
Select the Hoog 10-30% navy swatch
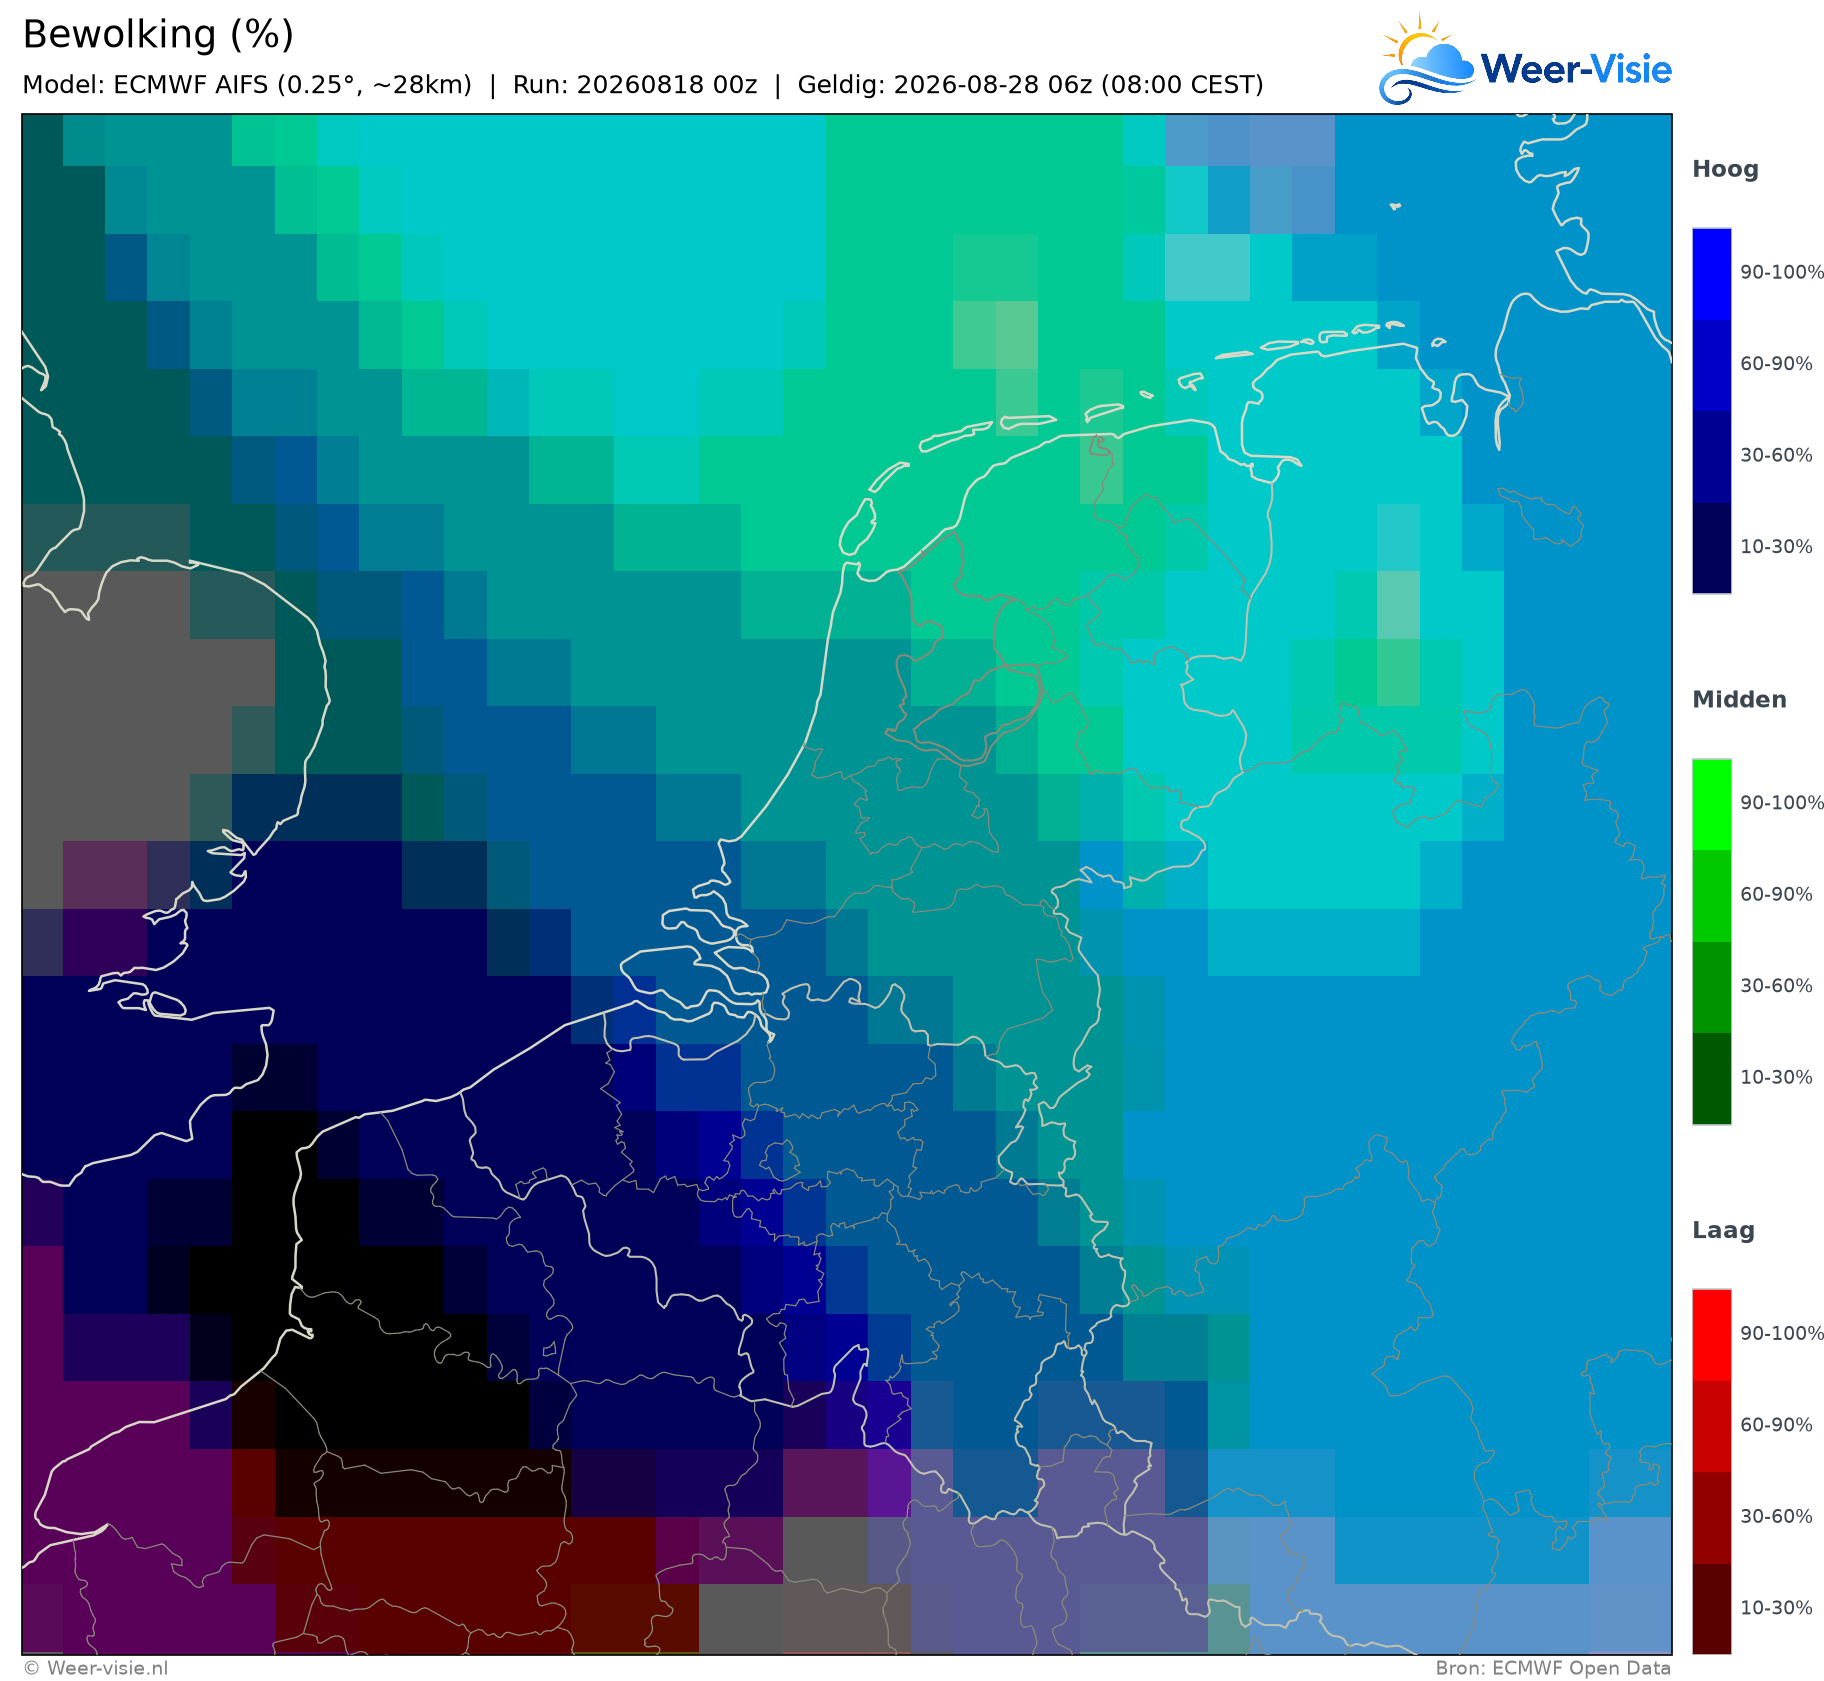(1711, 548)
